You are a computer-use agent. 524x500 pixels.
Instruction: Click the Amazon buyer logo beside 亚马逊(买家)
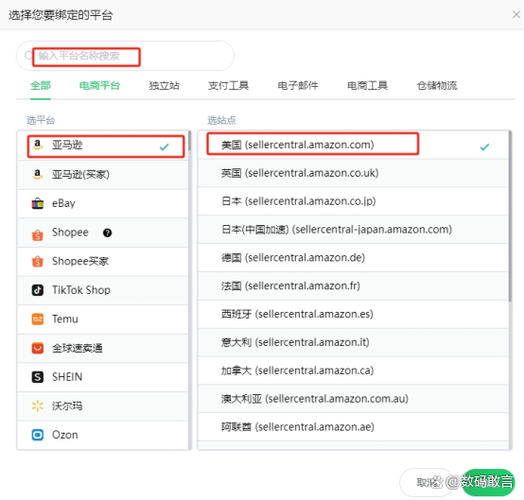pyautogui.click(x=37, y=174)
